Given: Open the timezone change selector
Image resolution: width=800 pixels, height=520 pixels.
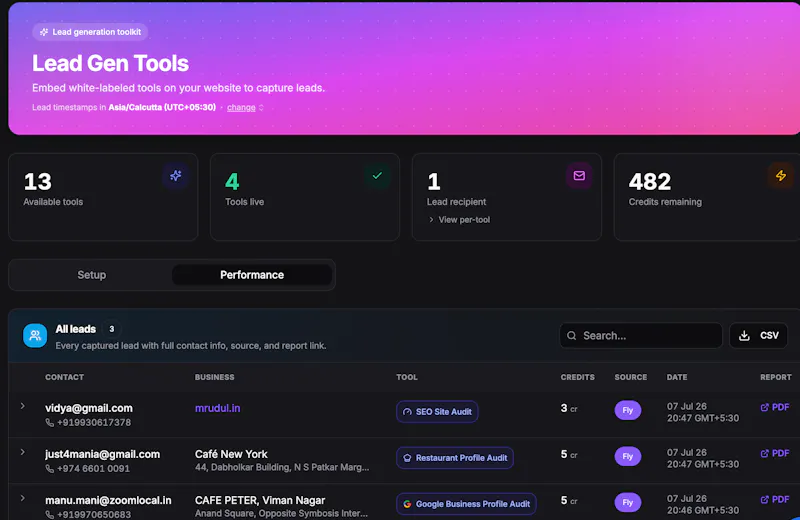Looking at the screenshot, I should click(245, 108).
